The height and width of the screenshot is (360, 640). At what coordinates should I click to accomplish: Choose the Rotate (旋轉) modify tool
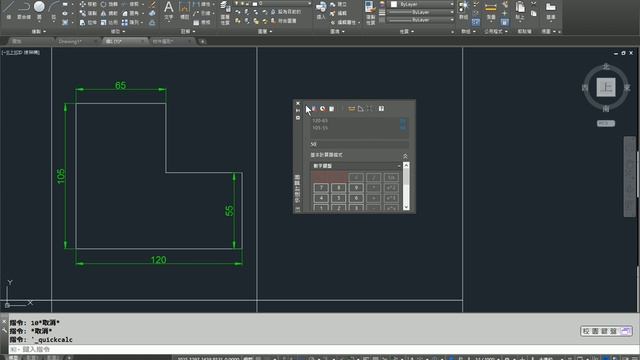[109, 4]
